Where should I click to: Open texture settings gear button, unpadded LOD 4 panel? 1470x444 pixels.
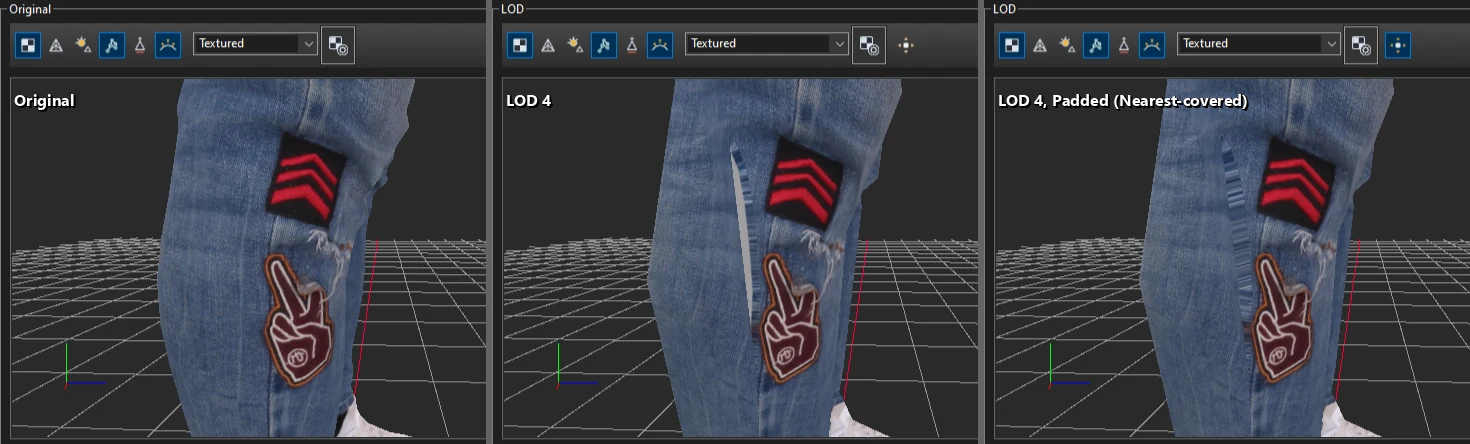pyautogui.click(x=869, y=45)
